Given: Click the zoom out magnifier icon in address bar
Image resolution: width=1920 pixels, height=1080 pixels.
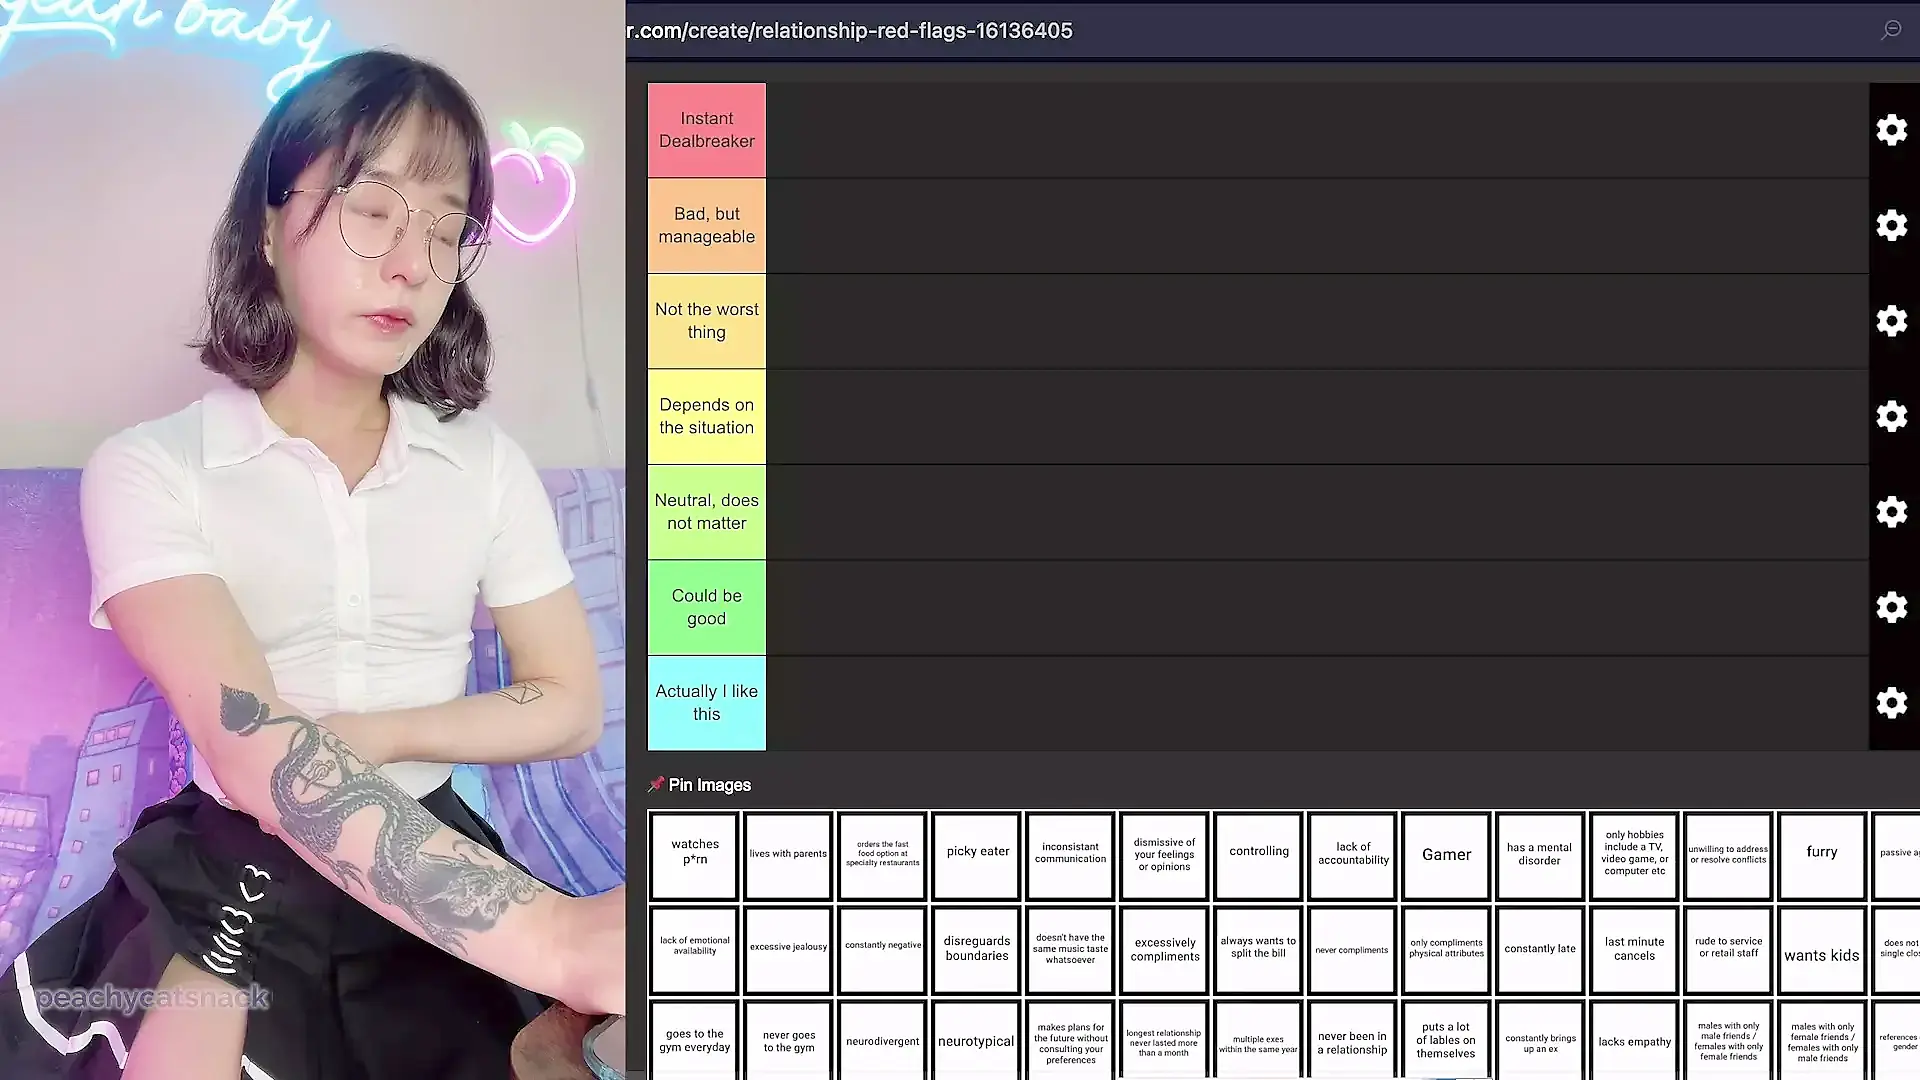Looking at the screenshot, I should 1891,30.
